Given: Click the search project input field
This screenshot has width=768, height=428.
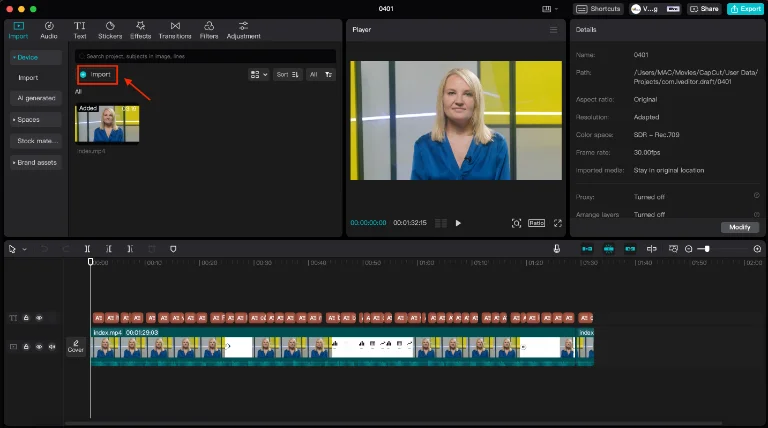Looking at the screenshot, I should tap(206, 56).
